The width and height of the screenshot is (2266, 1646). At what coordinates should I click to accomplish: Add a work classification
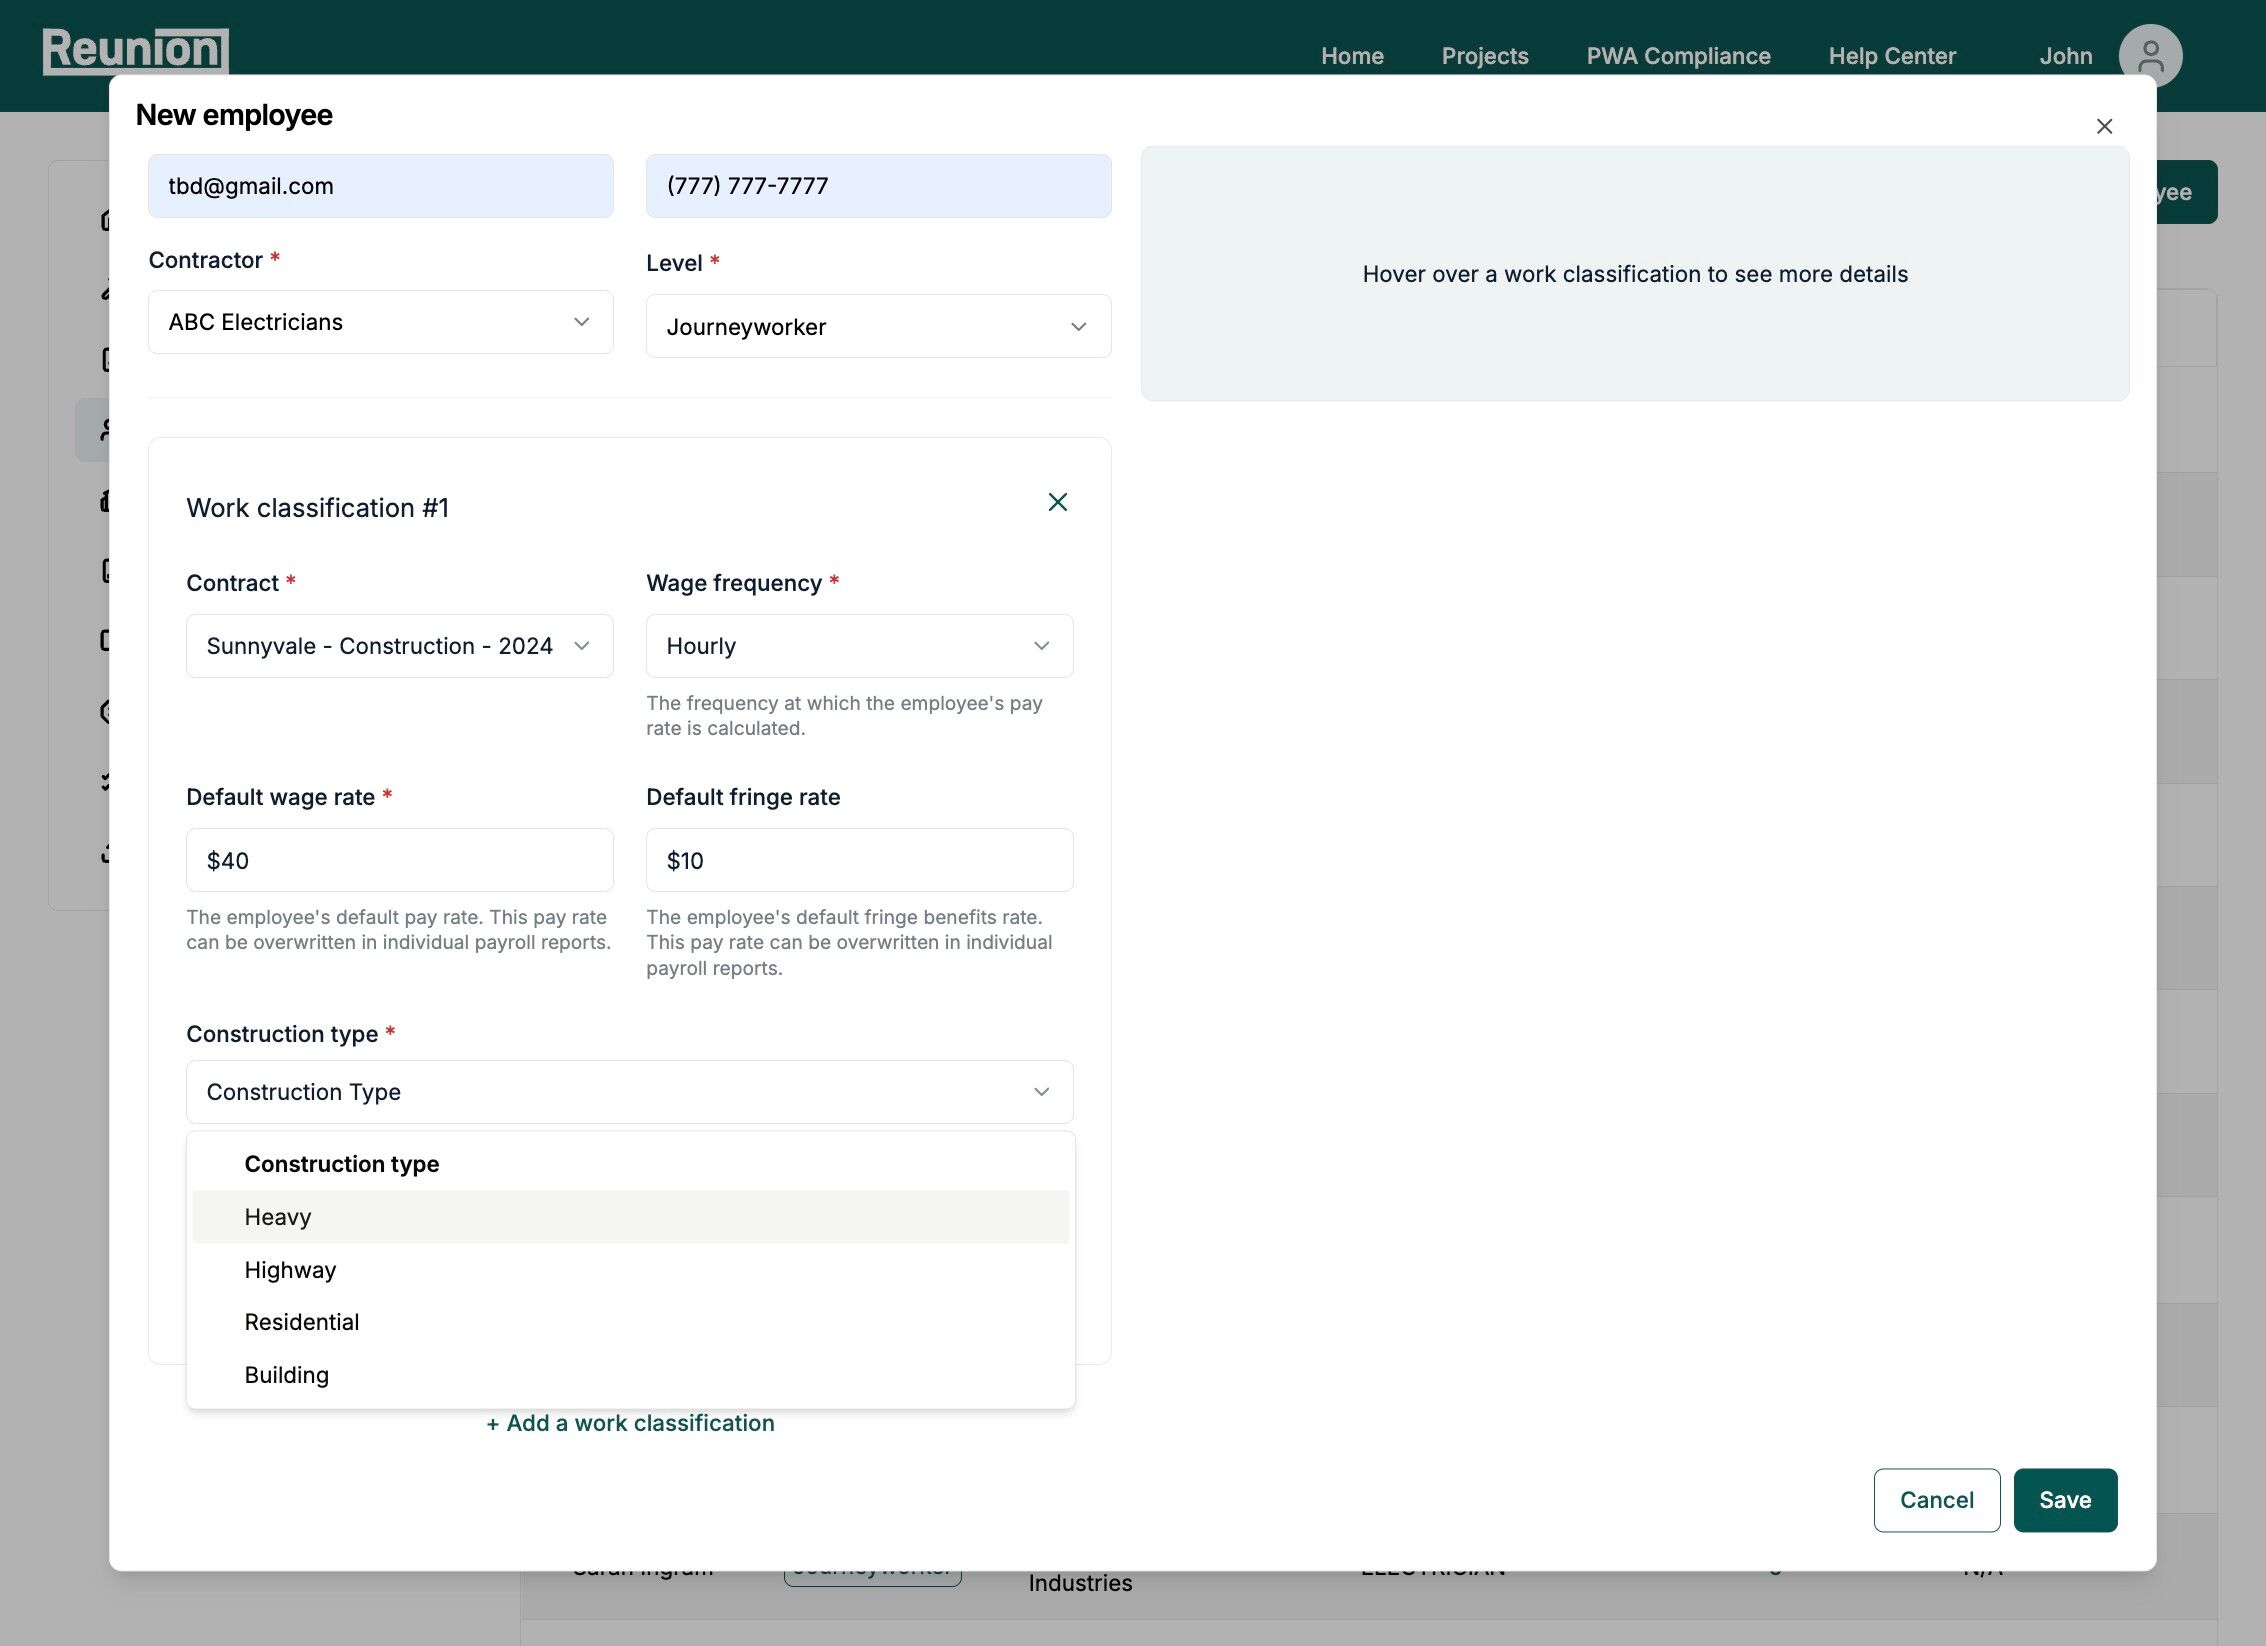click(x=629, y=1422)
